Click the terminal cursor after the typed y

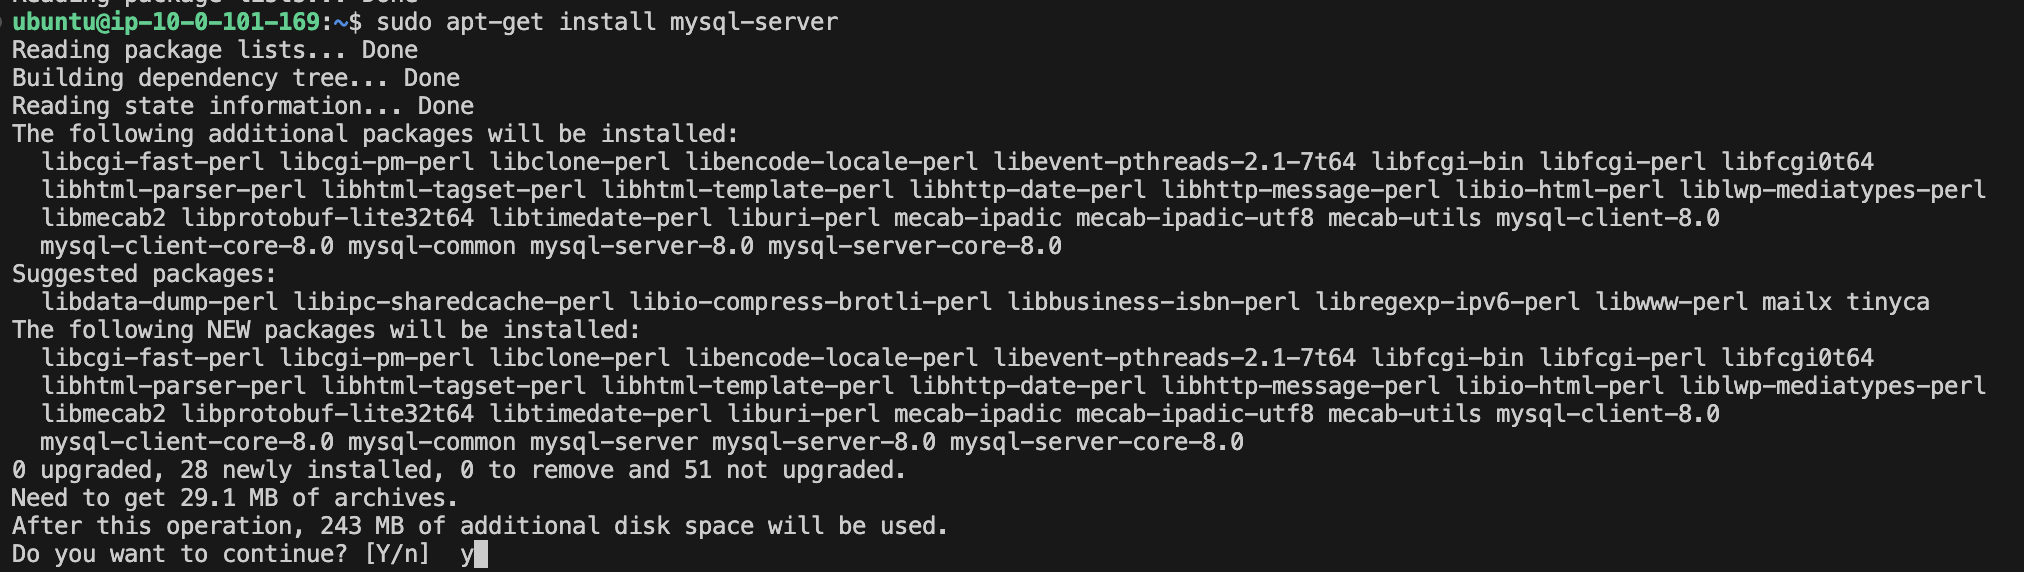pos(481,554)
